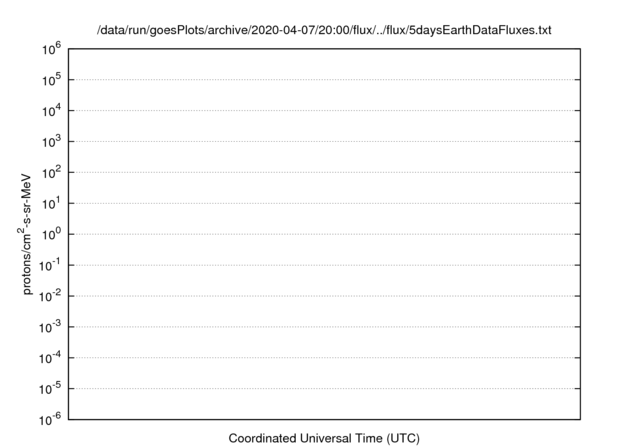The image size is (640, 448).
Task: Select the 10^-2 y-axis tick label
Action: point(50,296)
